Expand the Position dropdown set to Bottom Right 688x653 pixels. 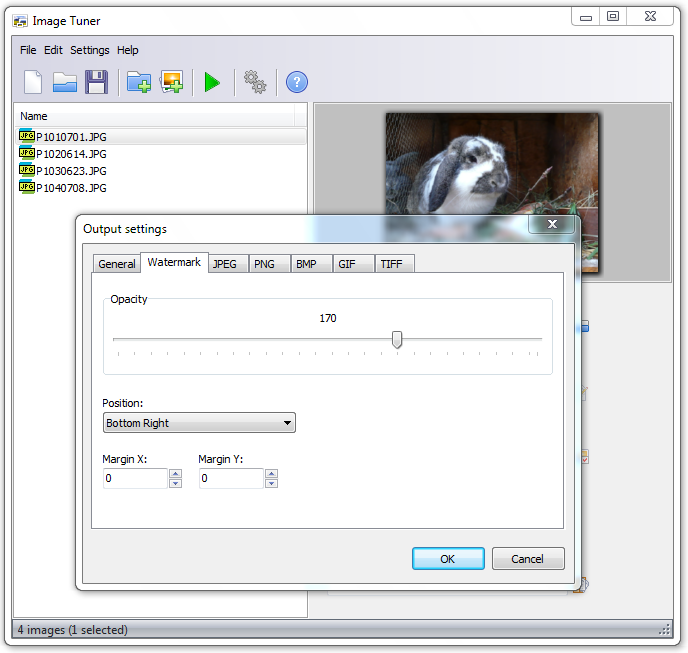pos(199,423)
